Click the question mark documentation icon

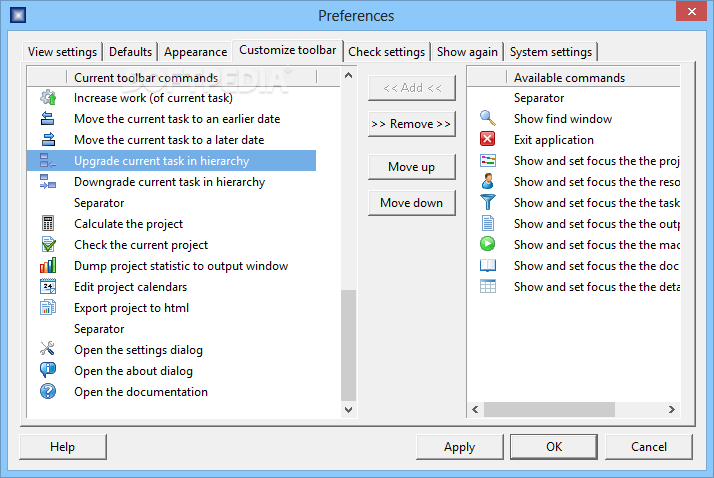[48, 391]
